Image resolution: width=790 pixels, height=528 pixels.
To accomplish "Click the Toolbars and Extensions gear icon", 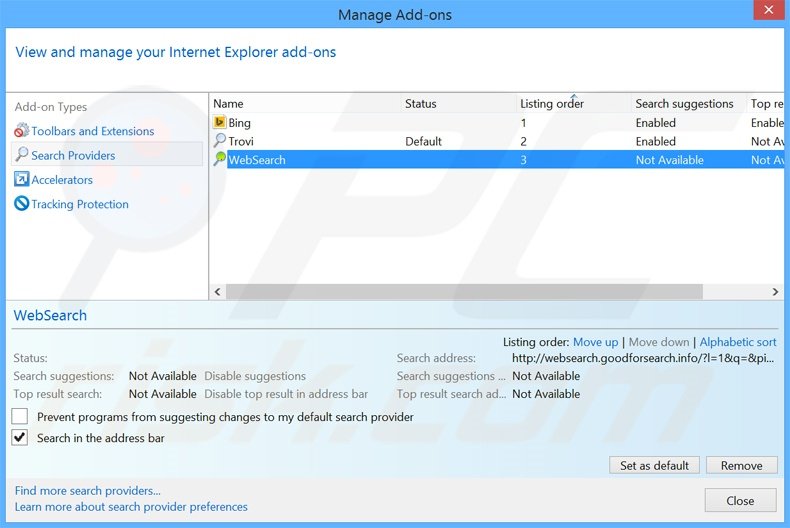I will pos(22,130).
